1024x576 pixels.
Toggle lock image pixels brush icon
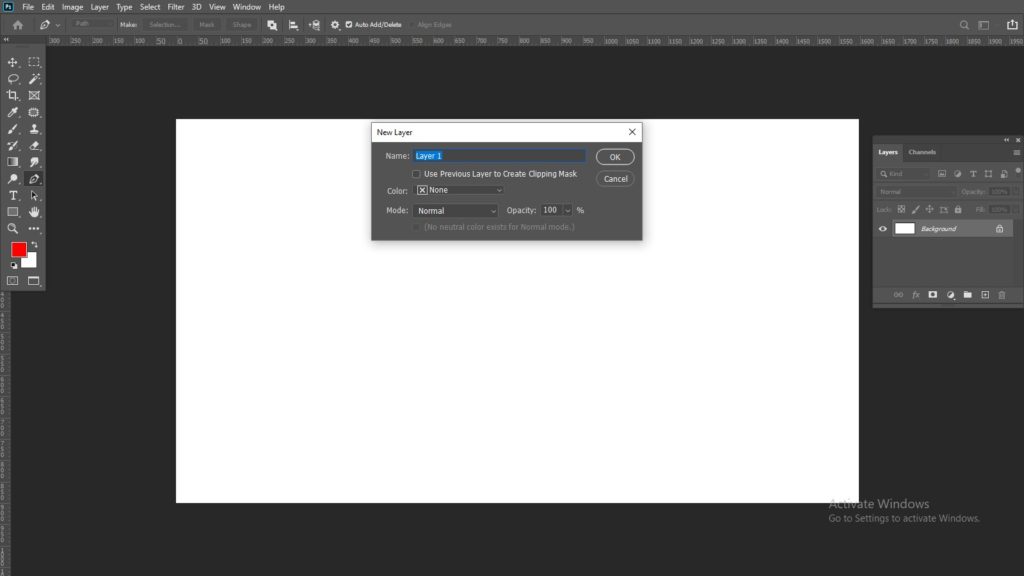pos(916,210)
